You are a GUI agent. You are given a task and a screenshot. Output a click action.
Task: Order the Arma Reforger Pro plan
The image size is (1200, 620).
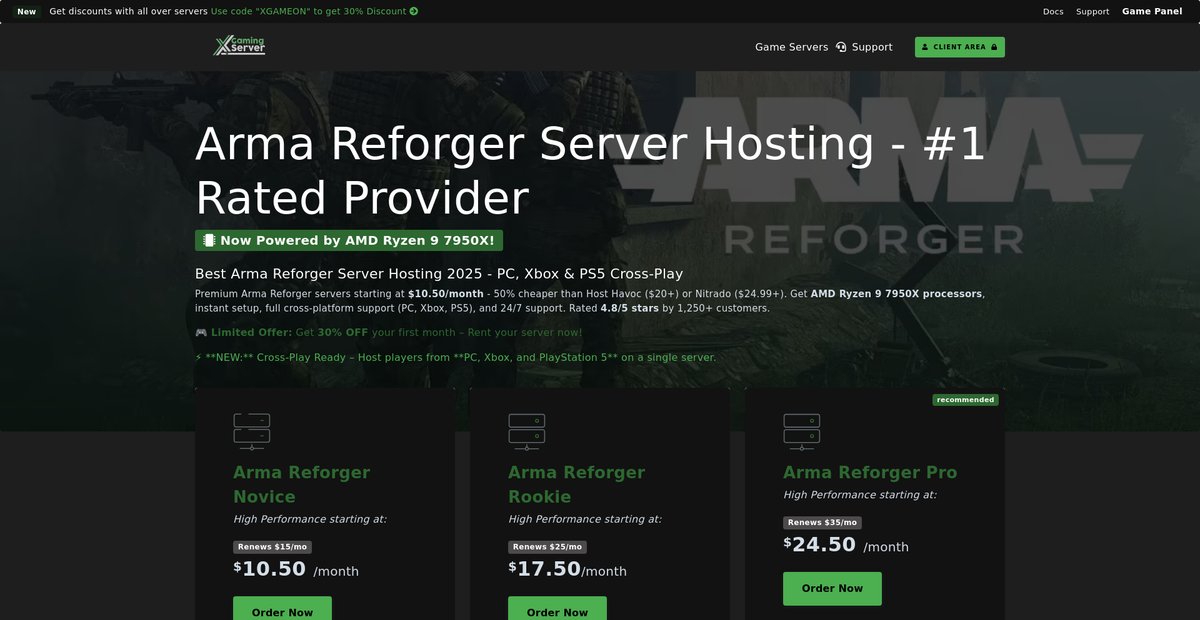coord(832,588)
